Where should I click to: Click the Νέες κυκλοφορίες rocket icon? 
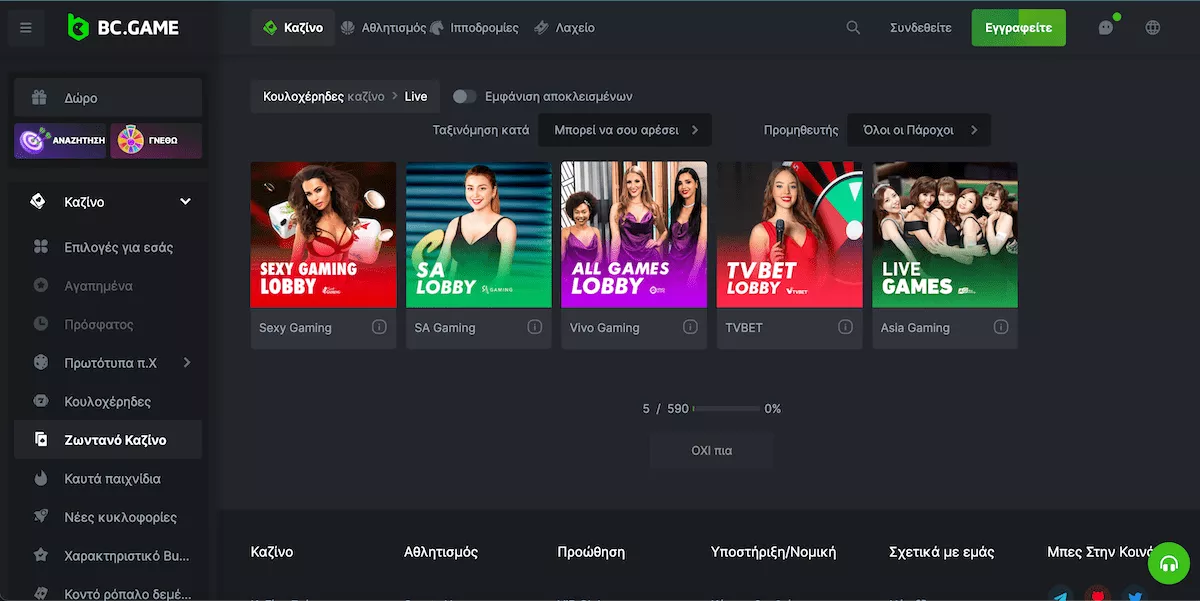pos(41,517)
